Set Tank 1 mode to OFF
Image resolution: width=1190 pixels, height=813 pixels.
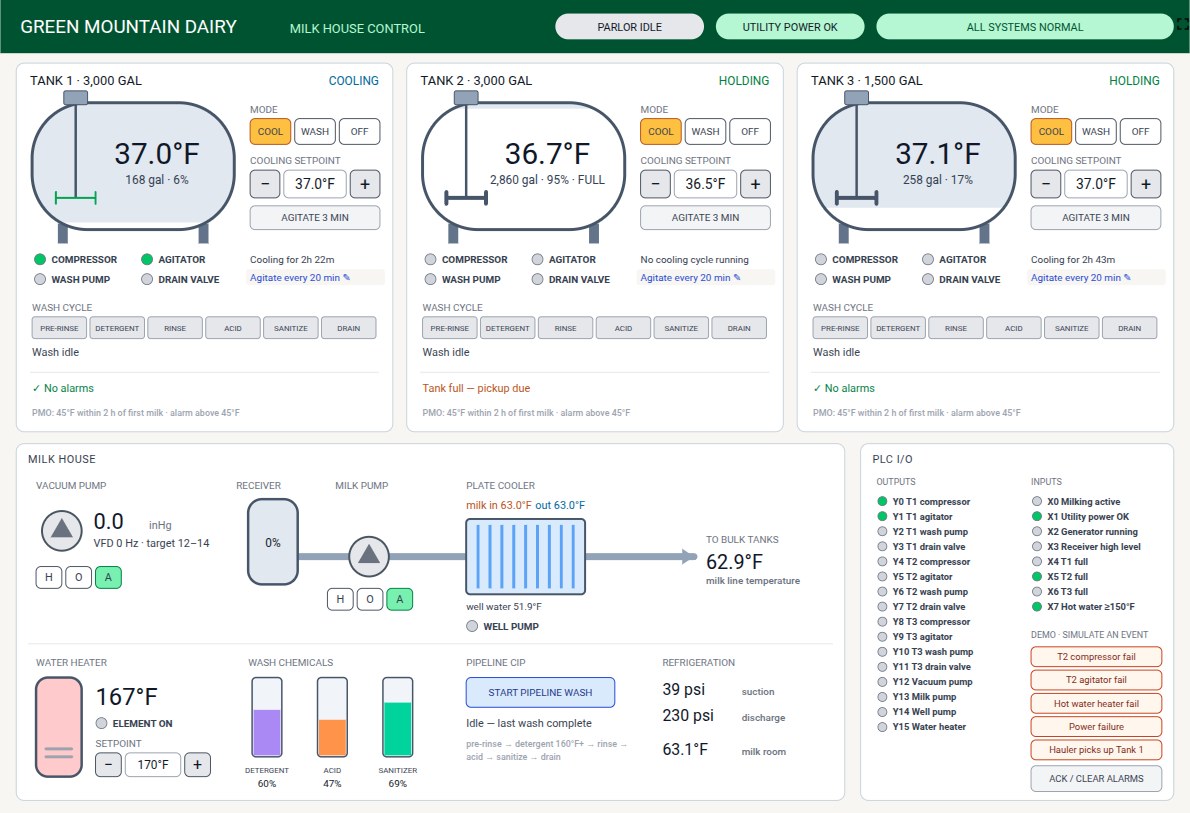tap(359, 131)
